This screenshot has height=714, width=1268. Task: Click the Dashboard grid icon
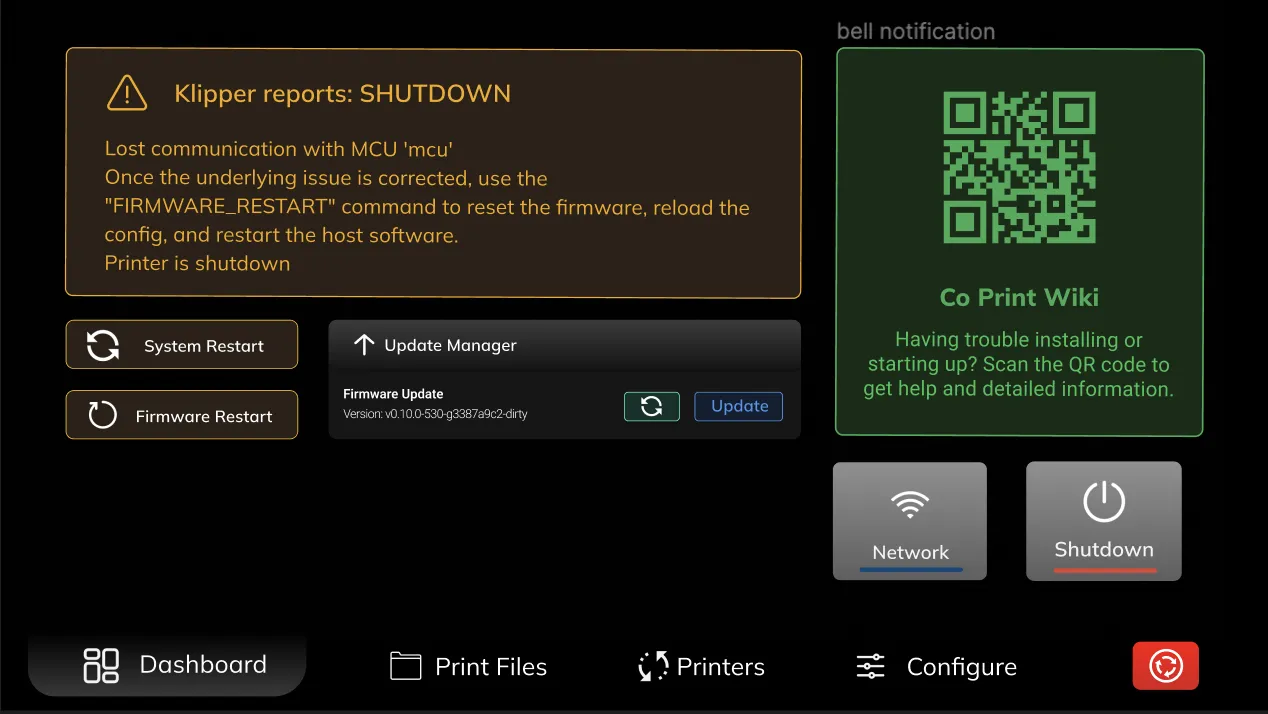[x=101, y=665]
